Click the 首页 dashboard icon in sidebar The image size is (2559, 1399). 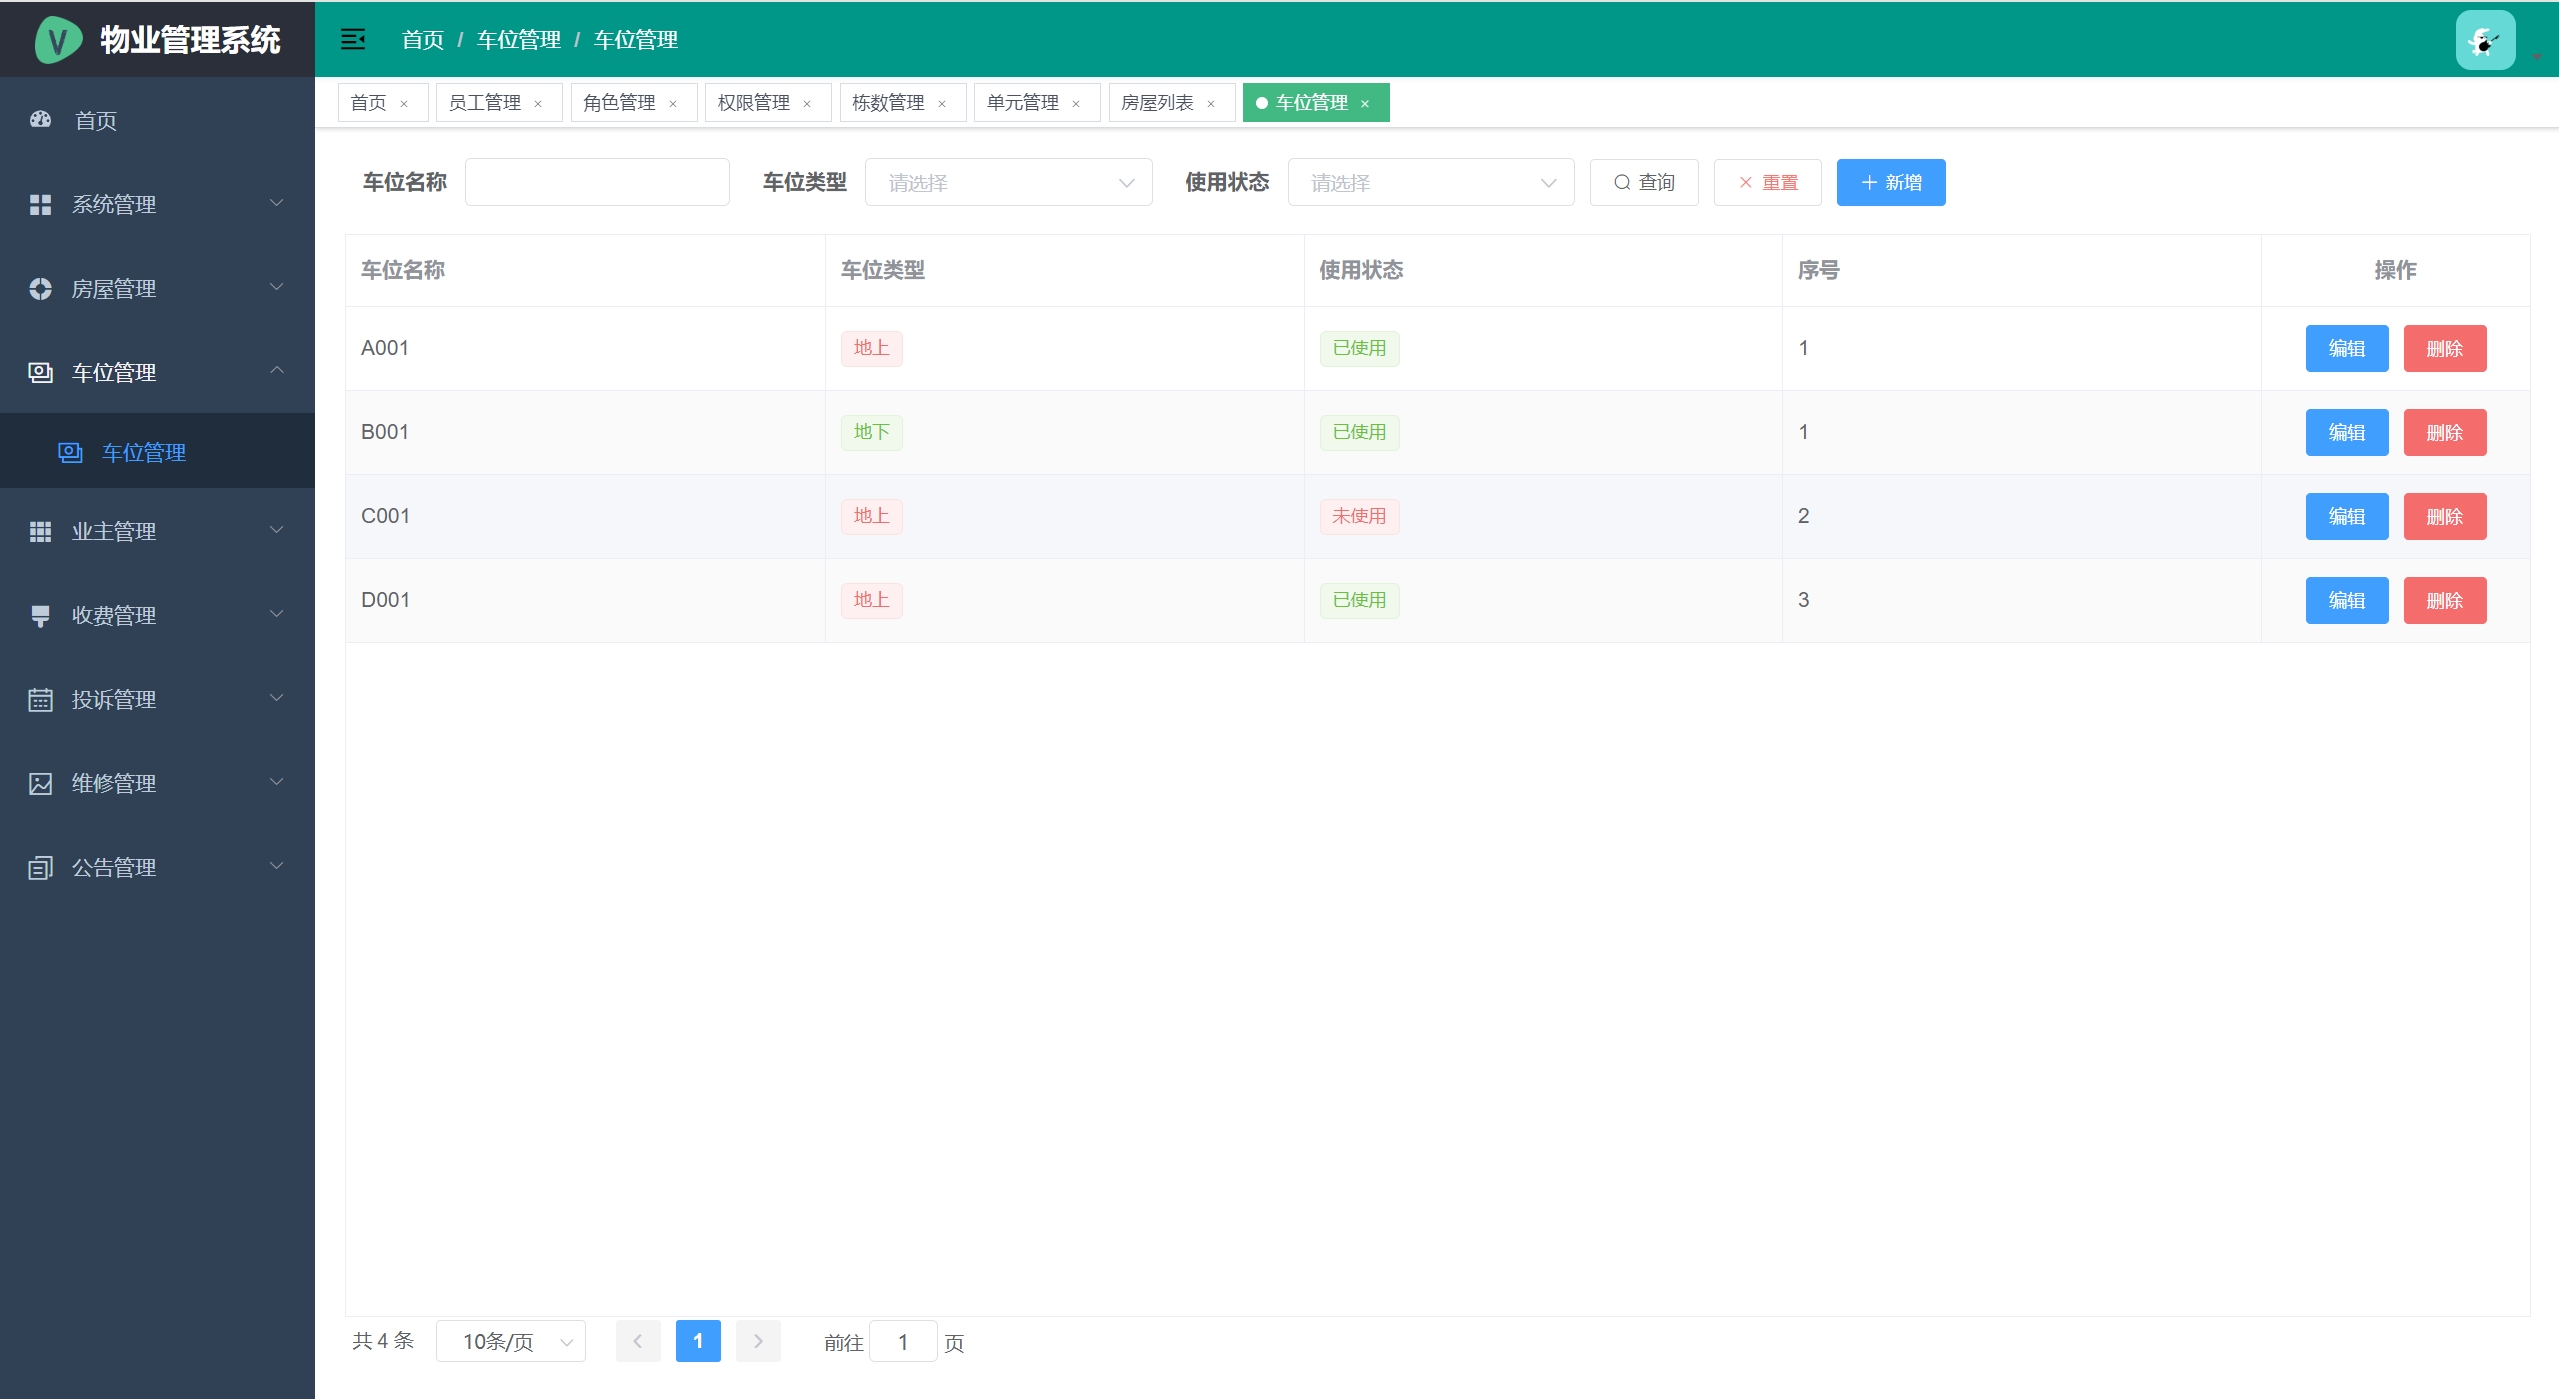(41, 120)
